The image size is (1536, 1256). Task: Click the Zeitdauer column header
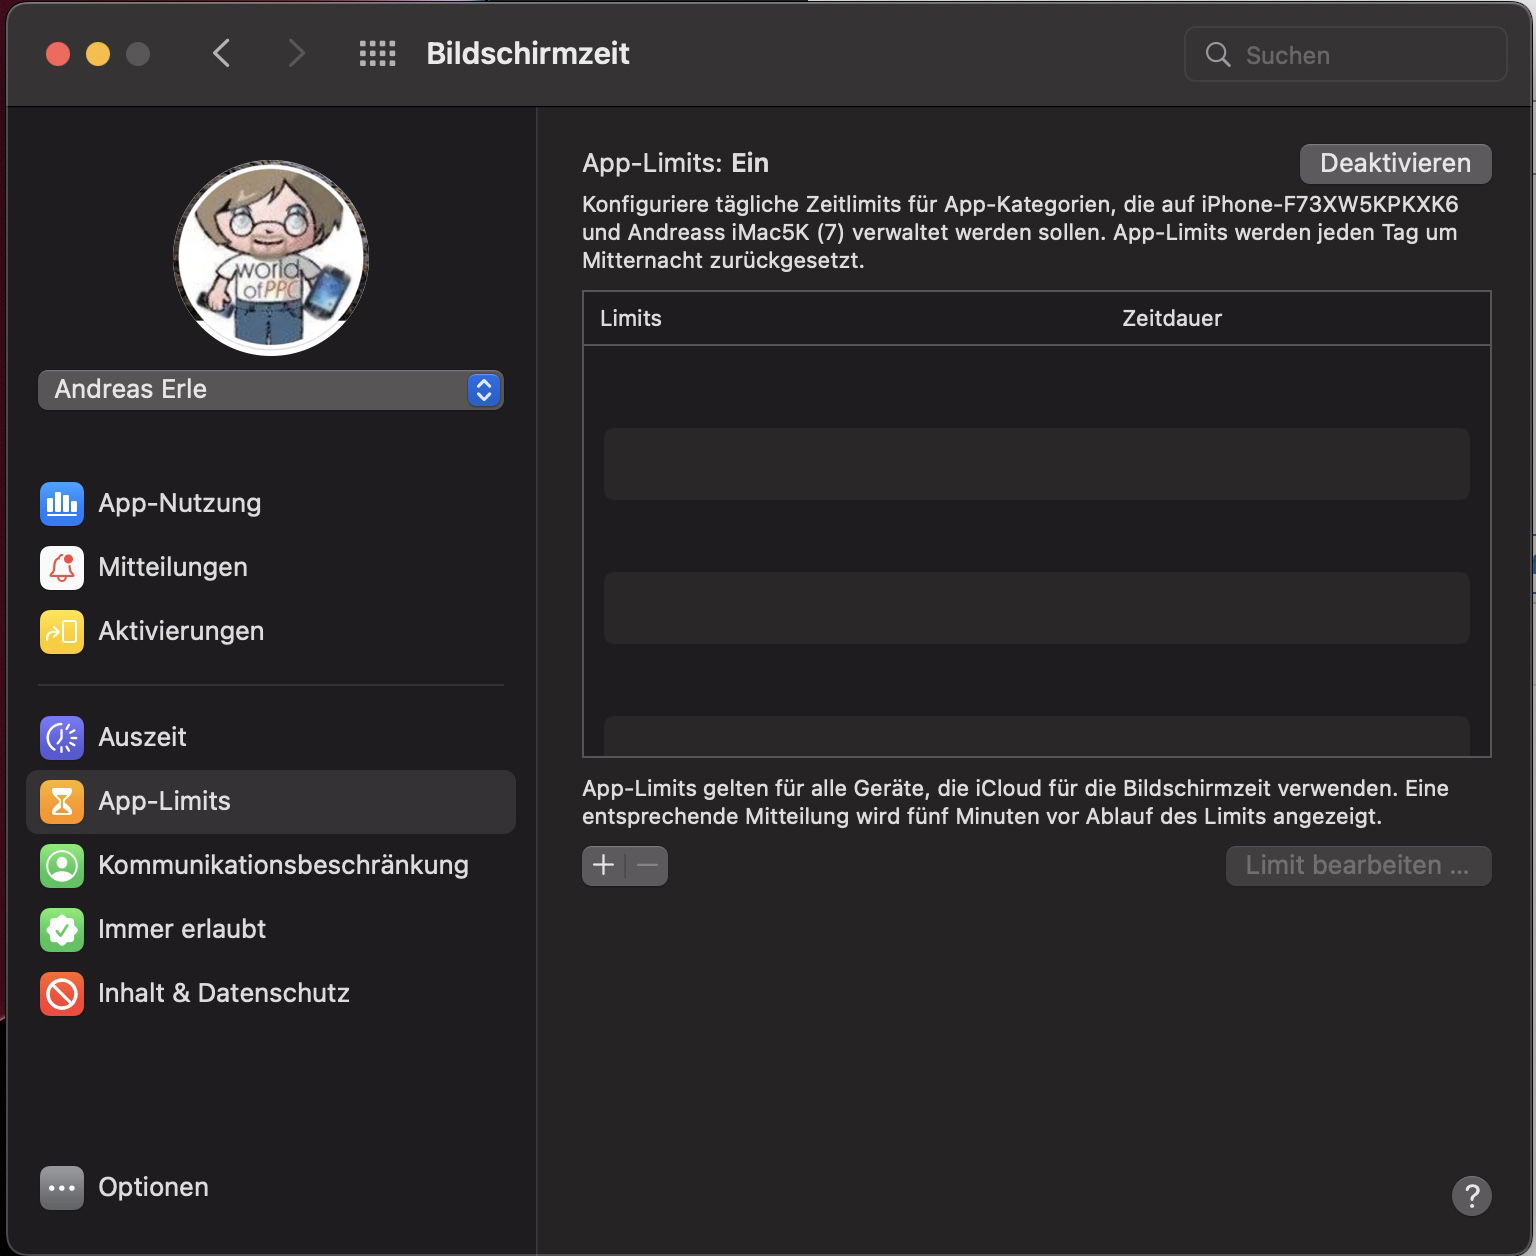point(1172,318)
